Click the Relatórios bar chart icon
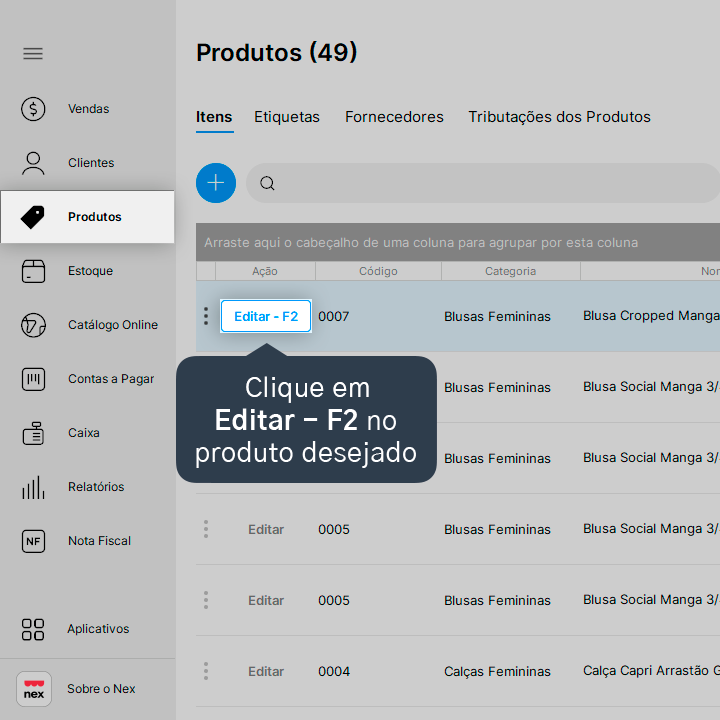This screenshot has width=720, height=720. pos(33,487)
